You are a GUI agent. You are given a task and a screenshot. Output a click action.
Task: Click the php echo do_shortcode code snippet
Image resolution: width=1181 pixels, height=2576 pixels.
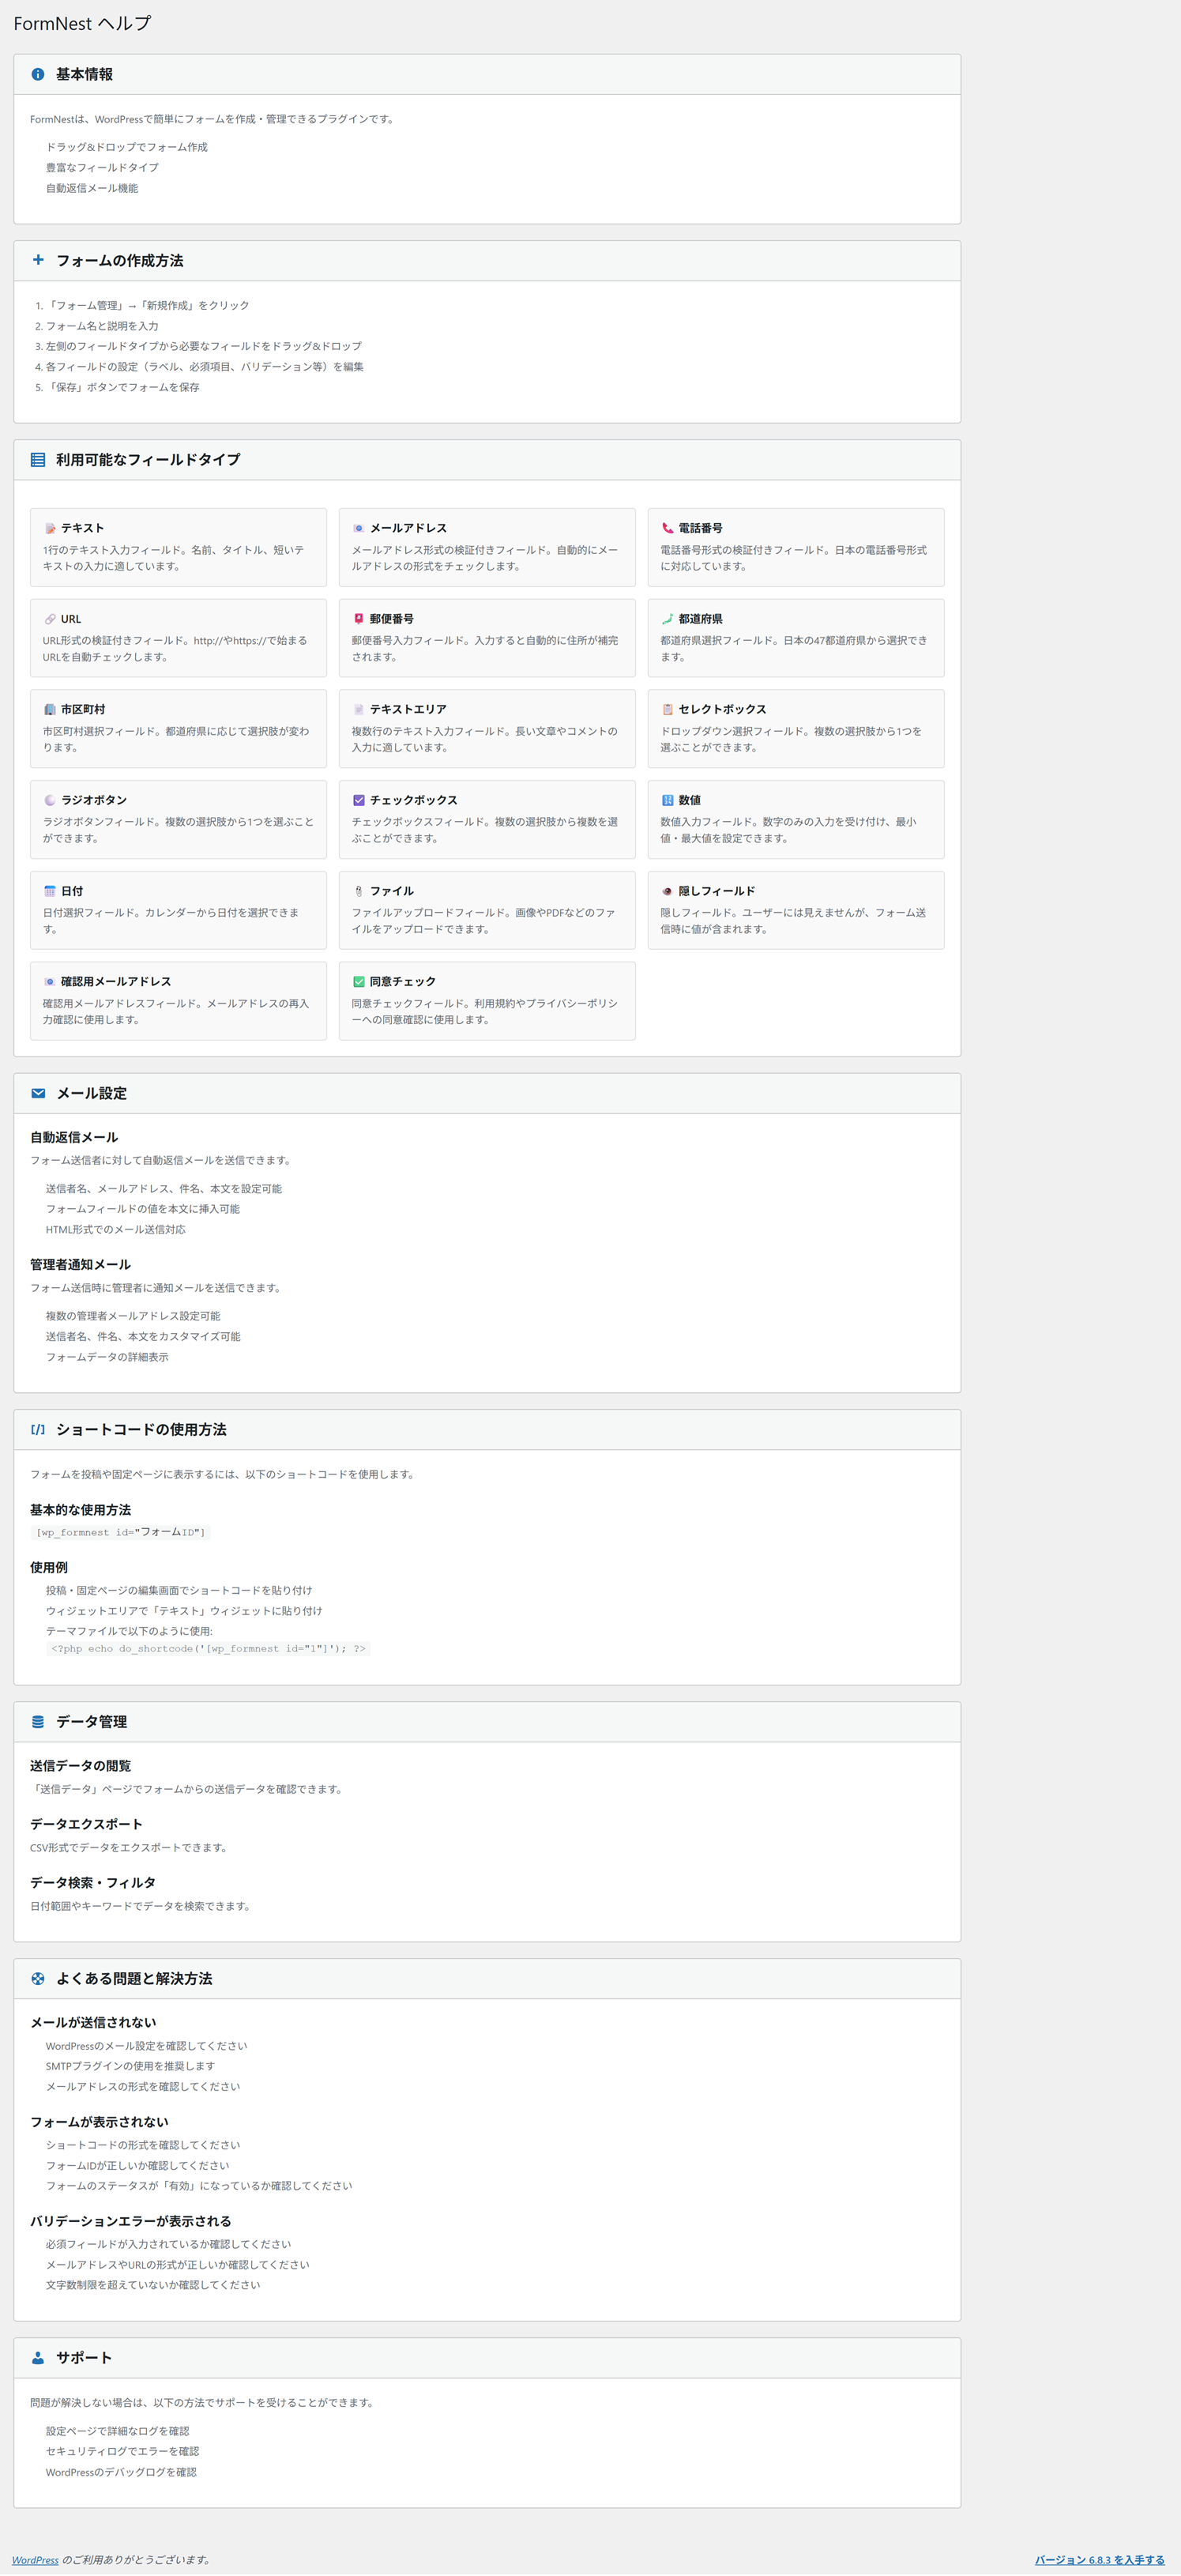[x=208, y=1649]
